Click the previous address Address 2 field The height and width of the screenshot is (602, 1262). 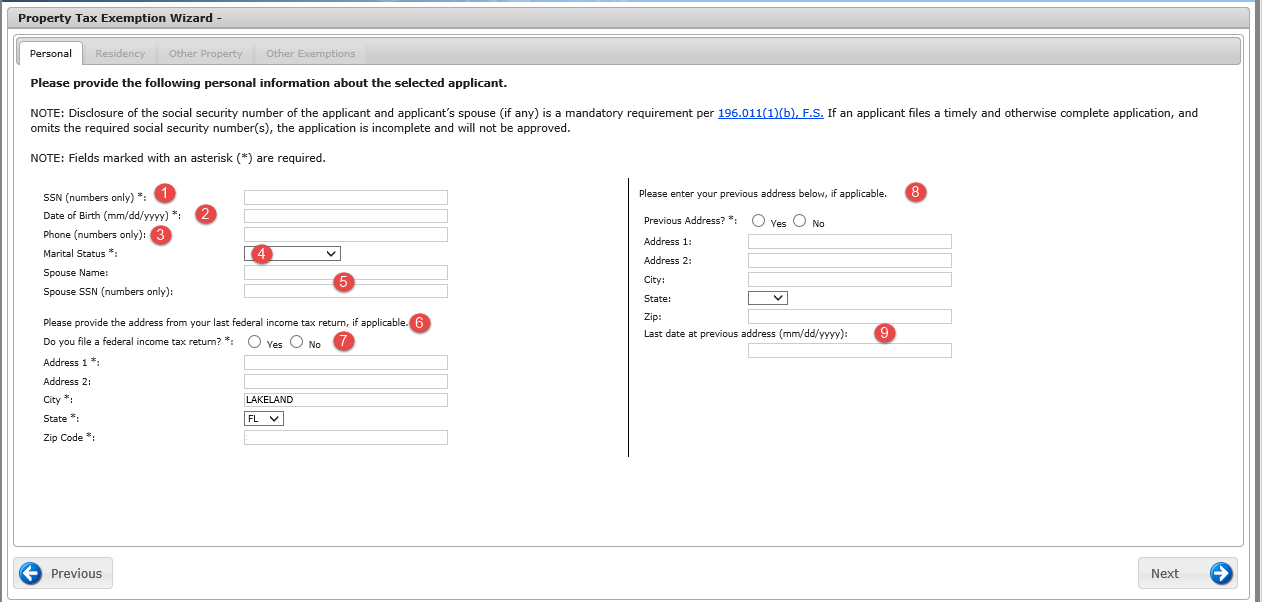(x=850, y=261)
